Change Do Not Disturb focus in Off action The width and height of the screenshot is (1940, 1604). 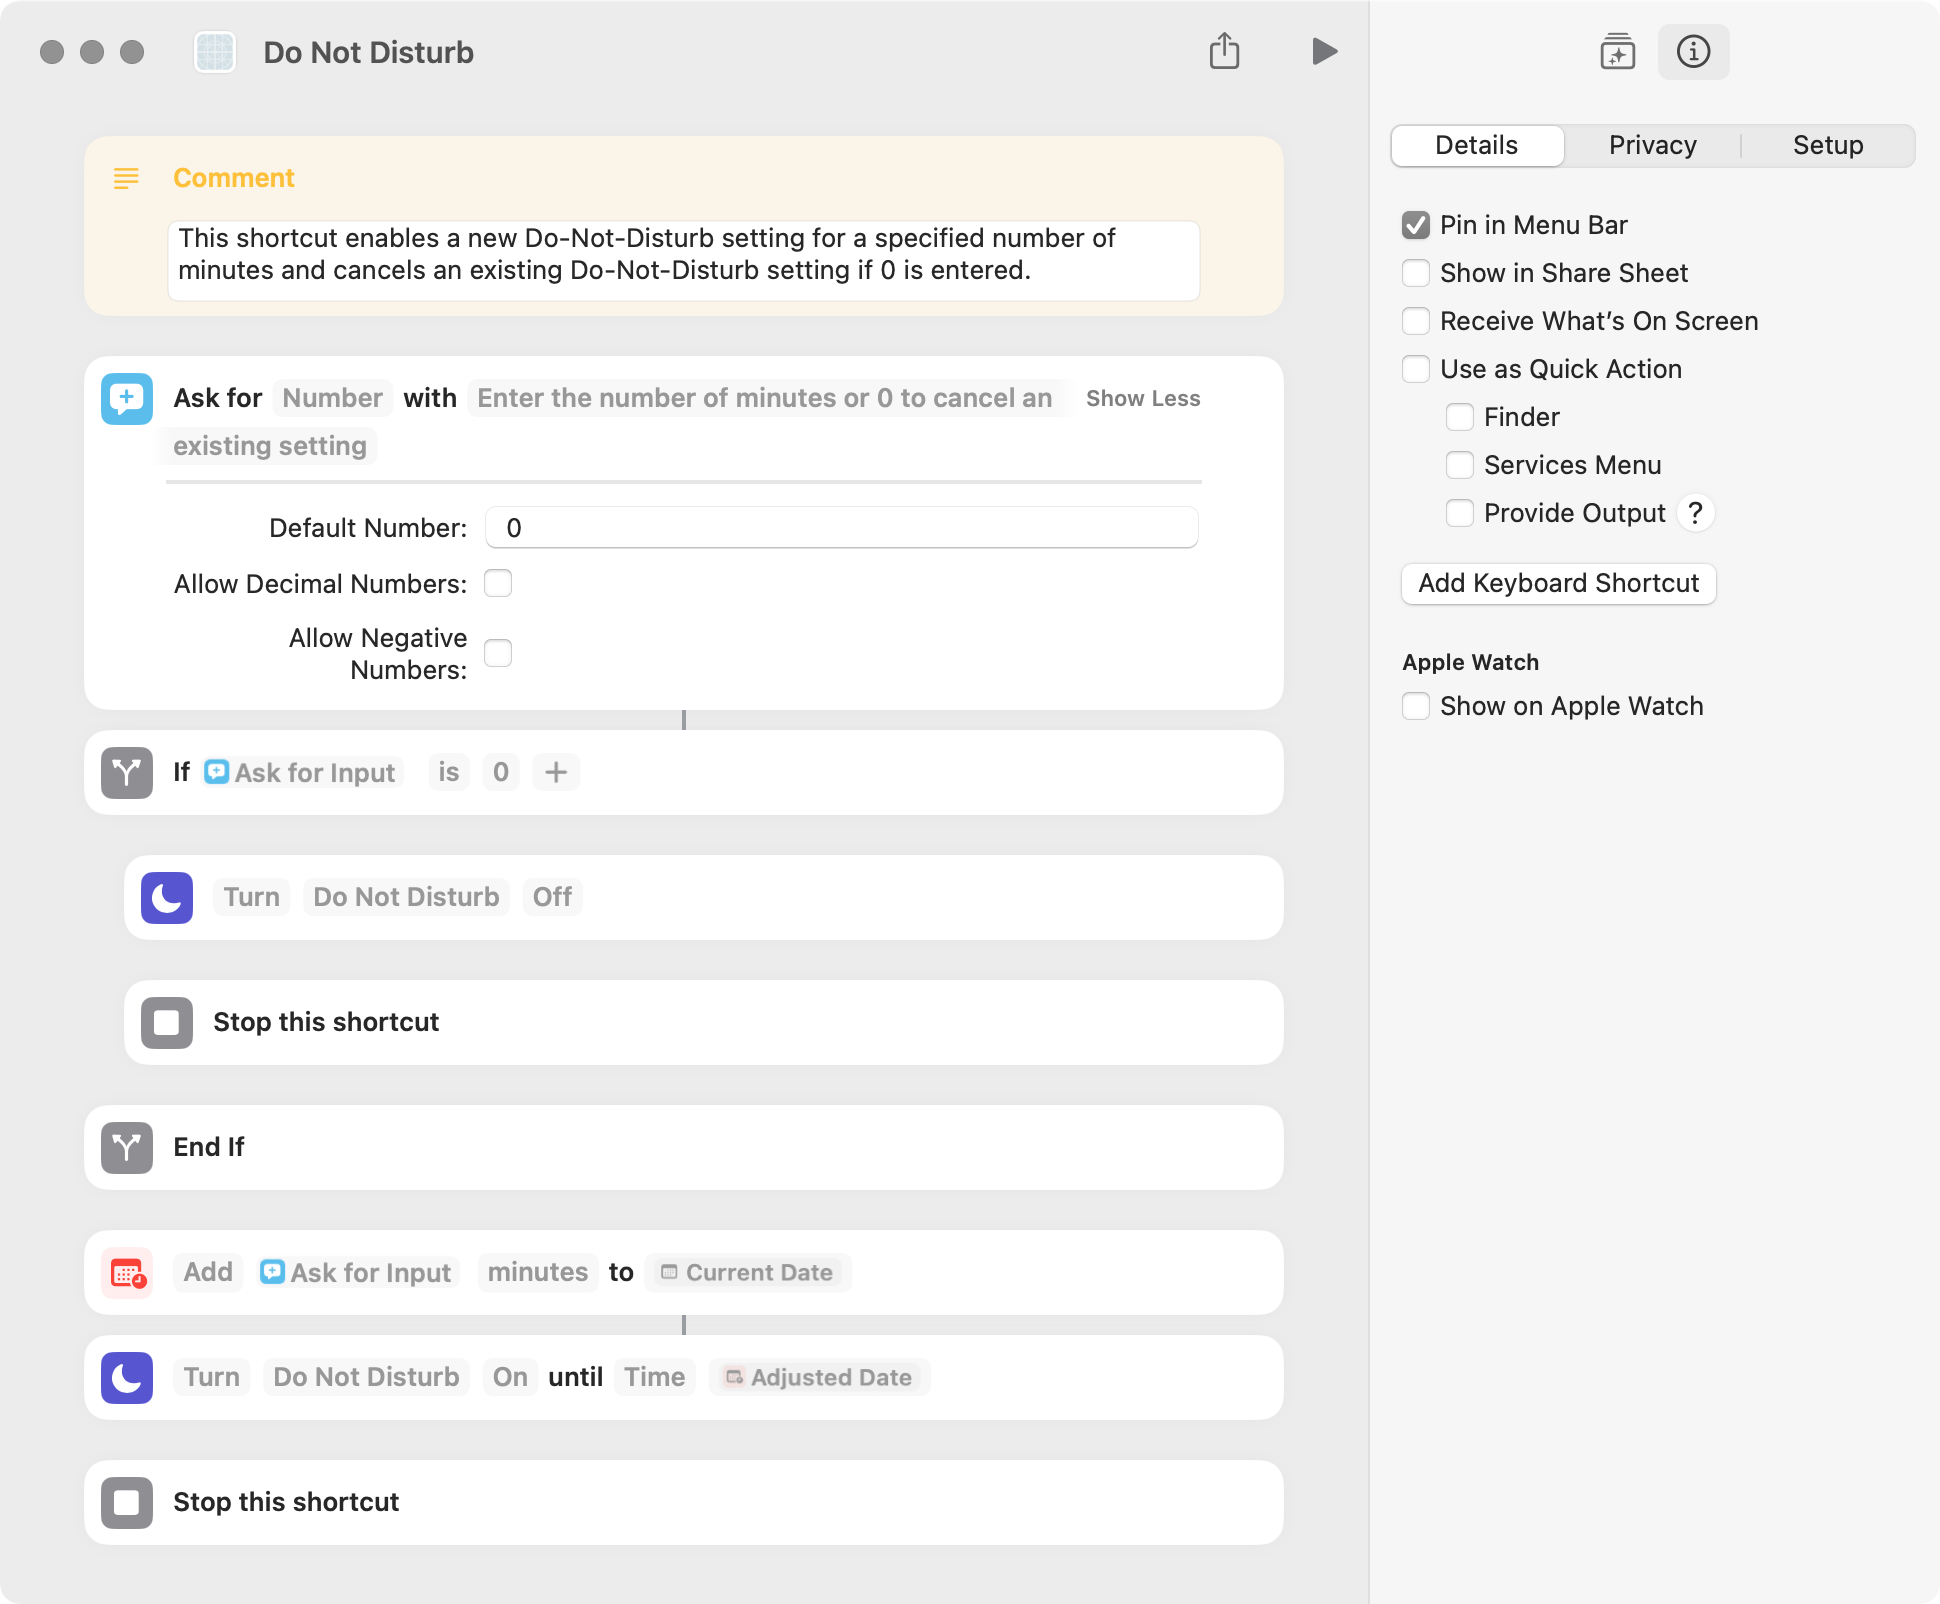(406, 897)
